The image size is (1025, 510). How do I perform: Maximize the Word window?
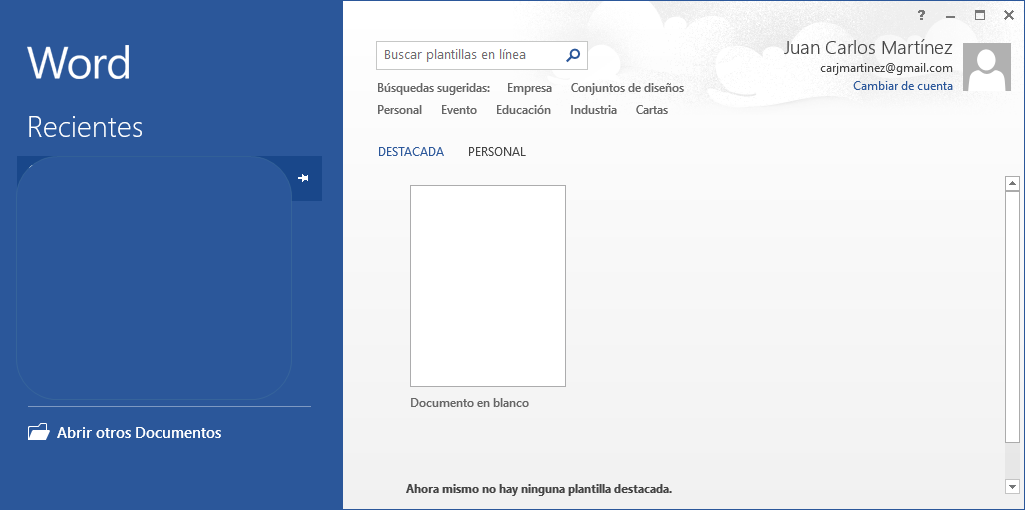980,16
